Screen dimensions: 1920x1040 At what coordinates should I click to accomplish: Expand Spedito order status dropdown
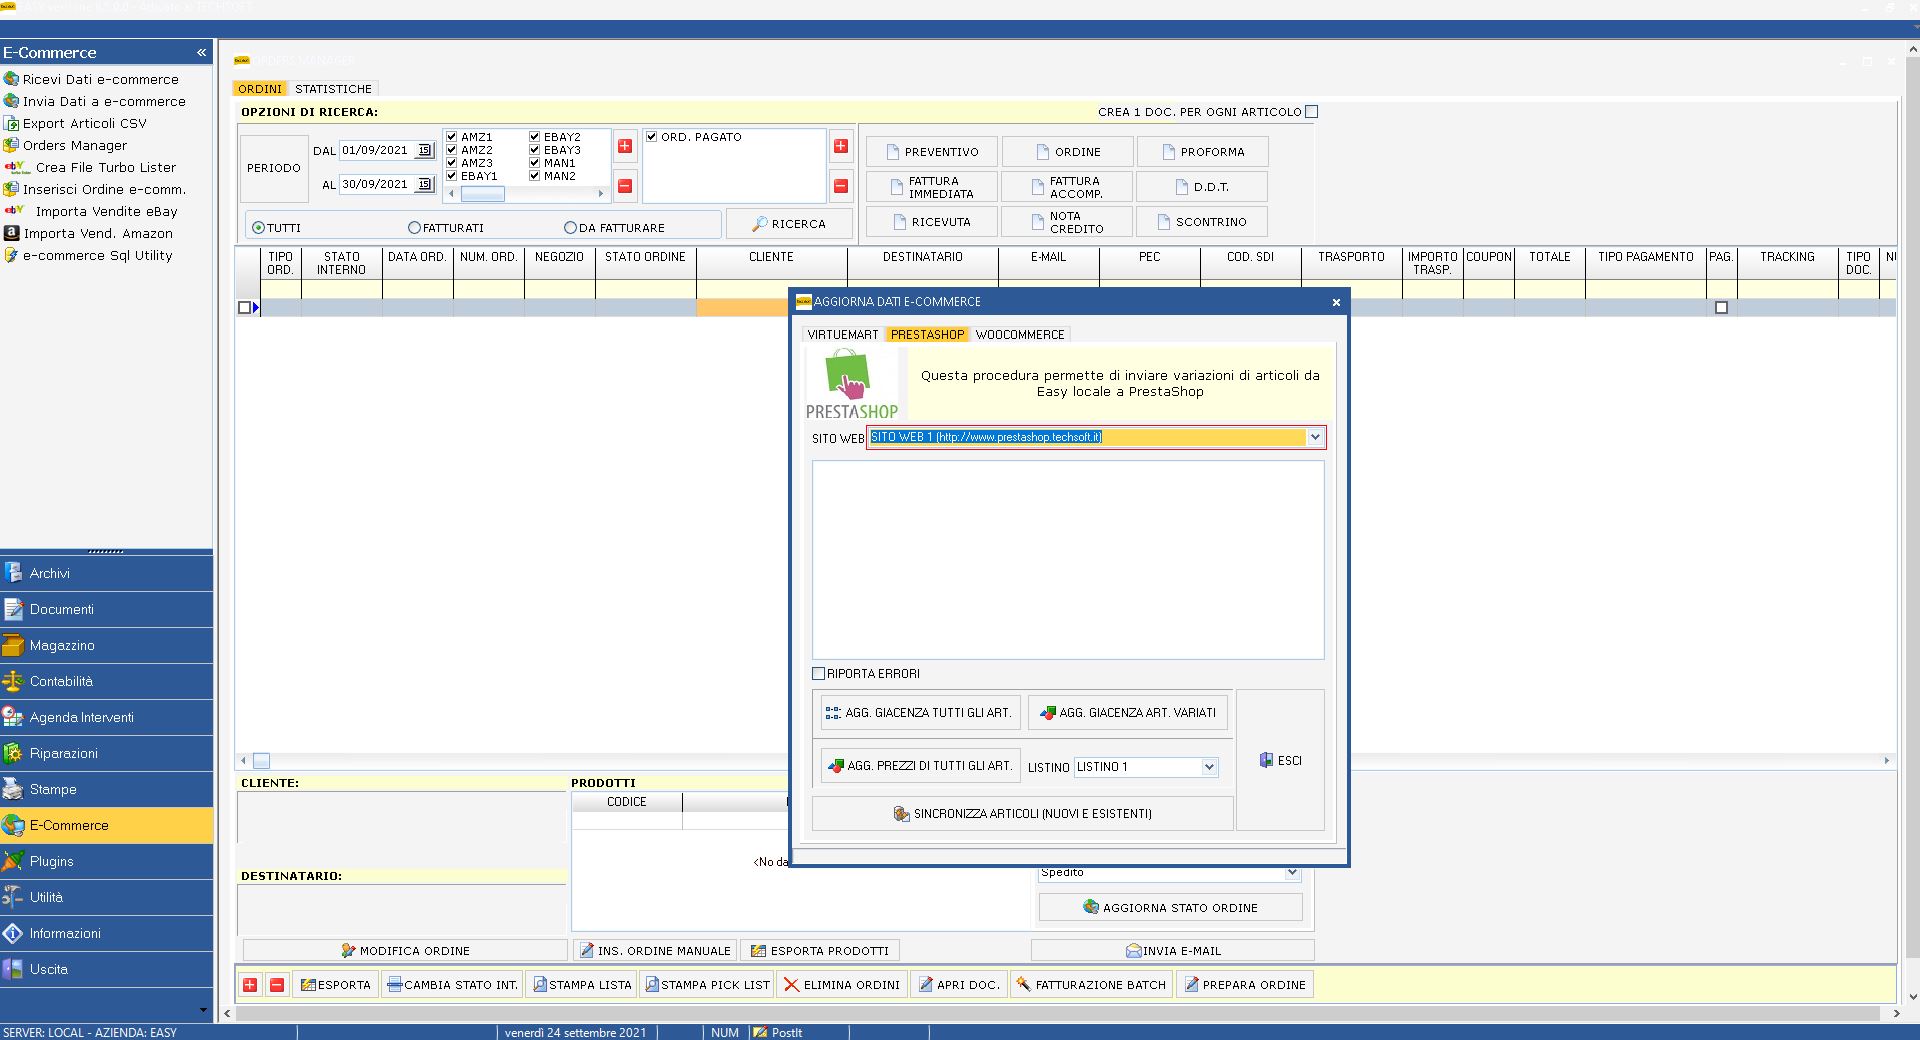point(1292,873)
